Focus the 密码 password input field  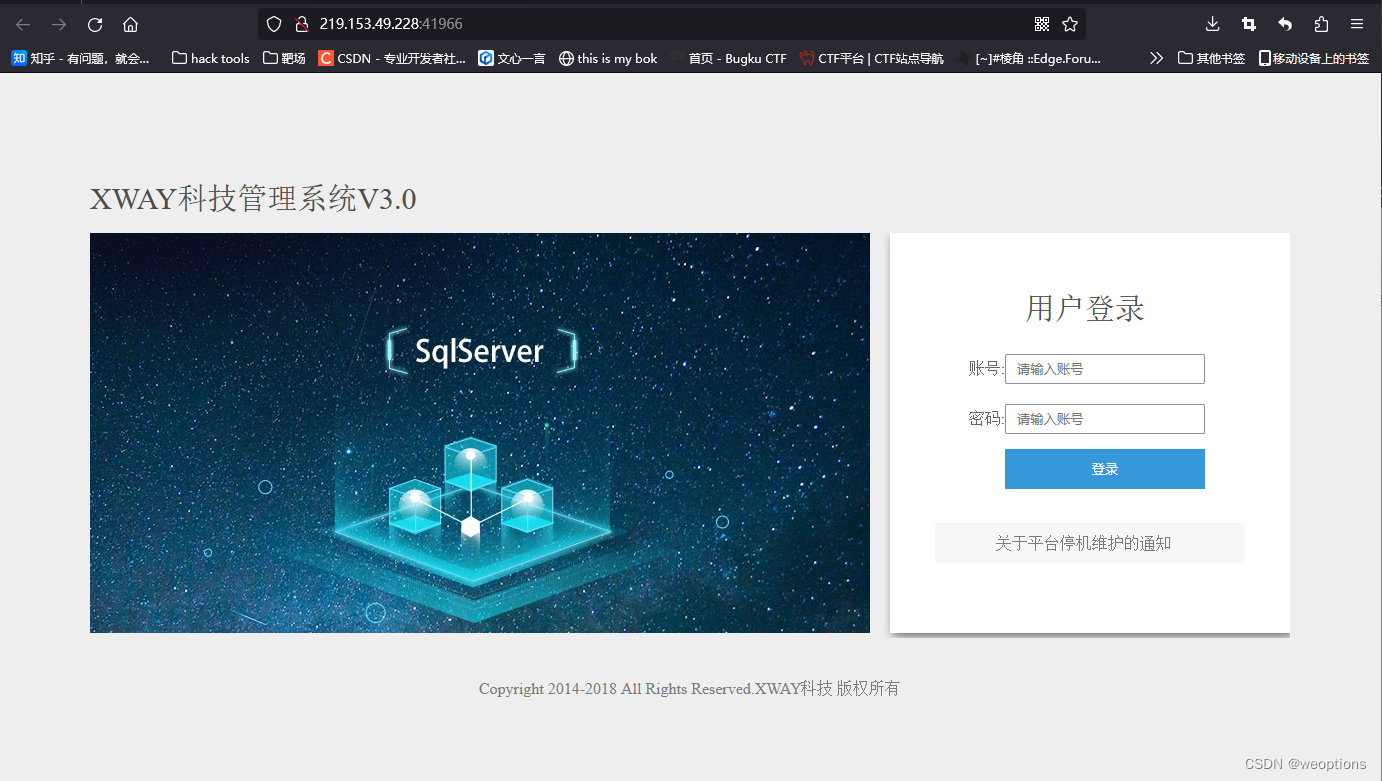pyautogui.click(x=1105, y=419)
